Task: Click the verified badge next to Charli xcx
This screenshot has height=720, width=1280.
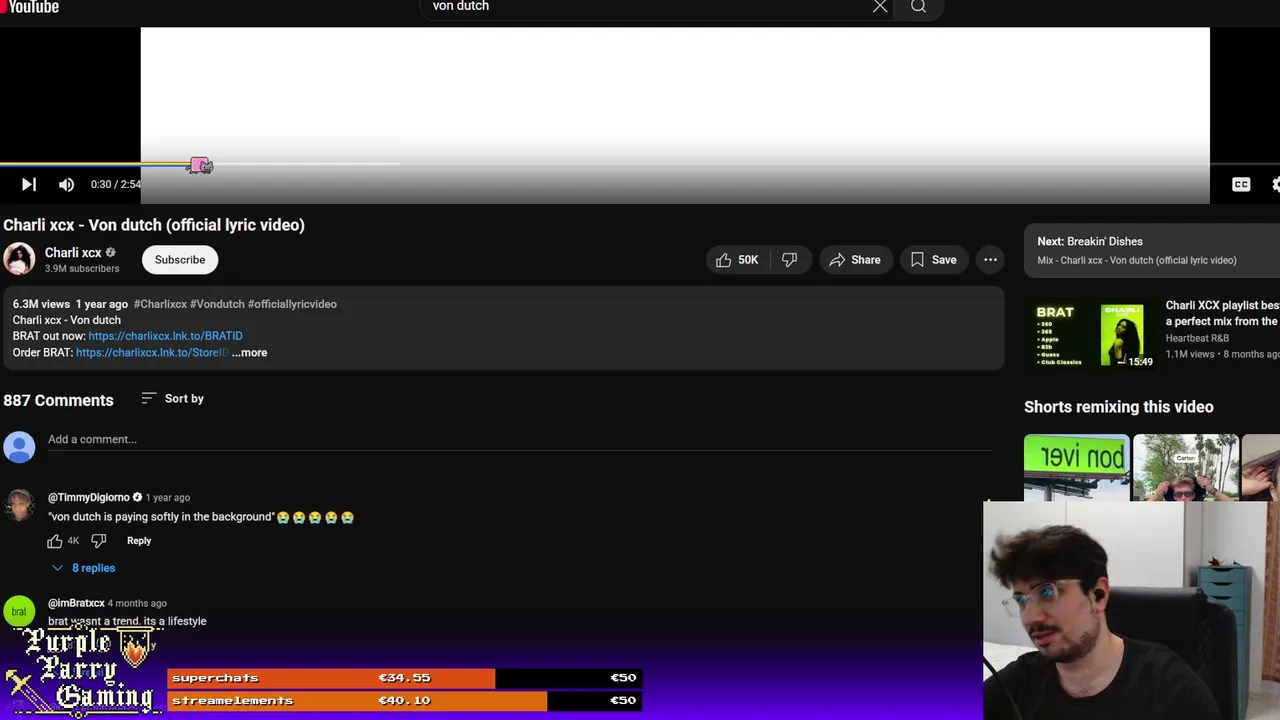Action: click(110, 253)
